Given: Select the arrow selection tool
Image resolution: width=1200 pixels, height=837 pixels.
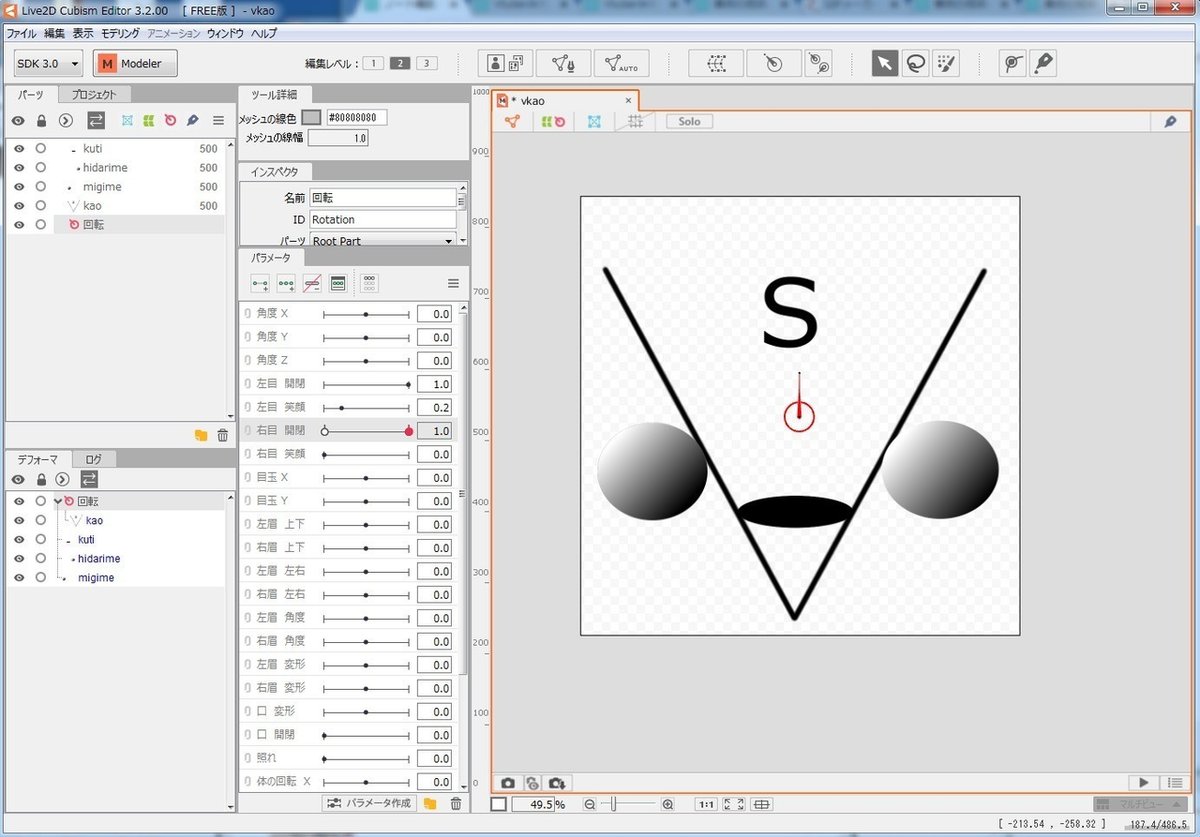Looking at the screenshot, I should pyautogui.click(x=885, y=64).
